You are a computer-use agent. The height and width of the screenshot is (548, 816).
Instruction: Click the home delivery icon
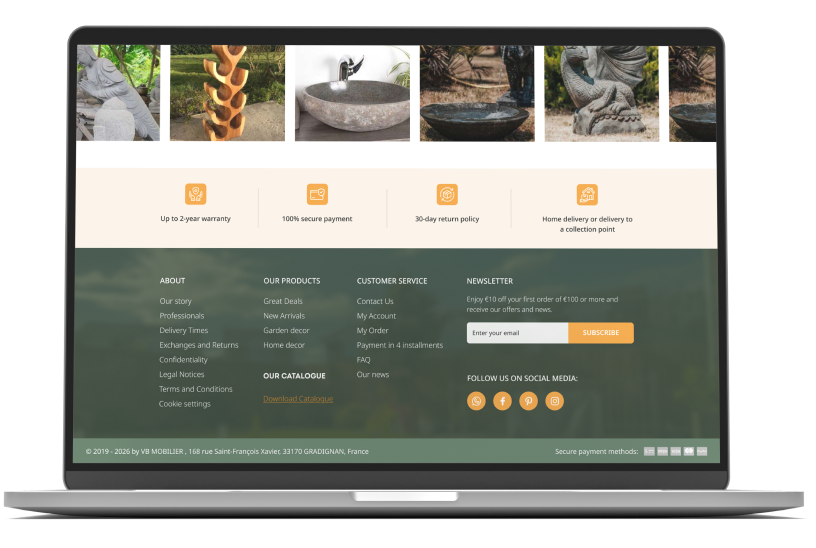pyautogui.click(x=587, y=195)
